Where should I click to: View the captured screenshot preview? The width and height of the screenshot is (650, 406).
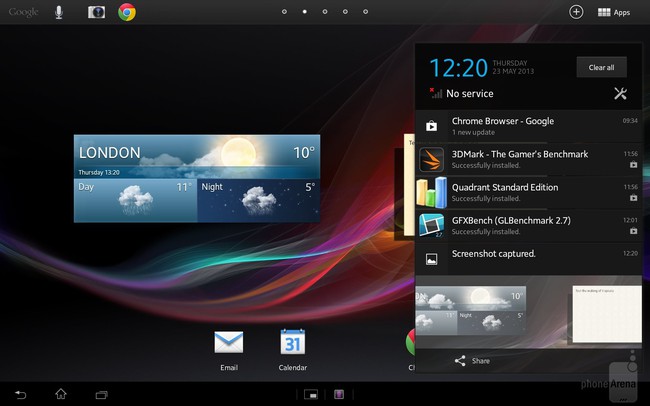pyautogui.click(x=529, y=312)
